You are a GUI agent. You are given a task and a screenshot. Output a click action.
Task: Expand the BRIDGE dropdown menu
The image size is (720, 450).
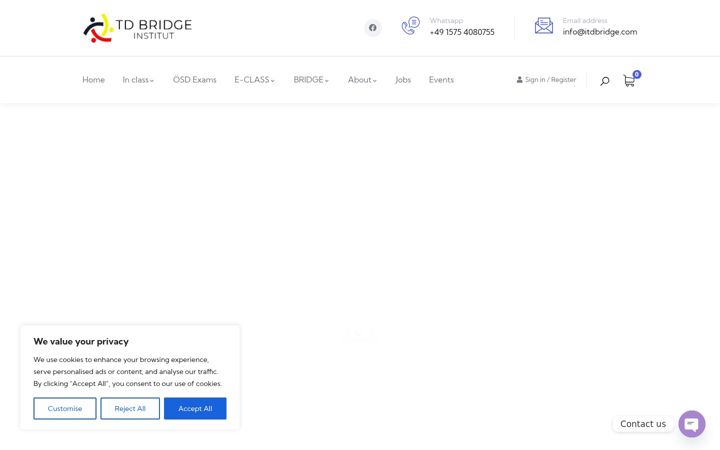(x=311, y=80)
